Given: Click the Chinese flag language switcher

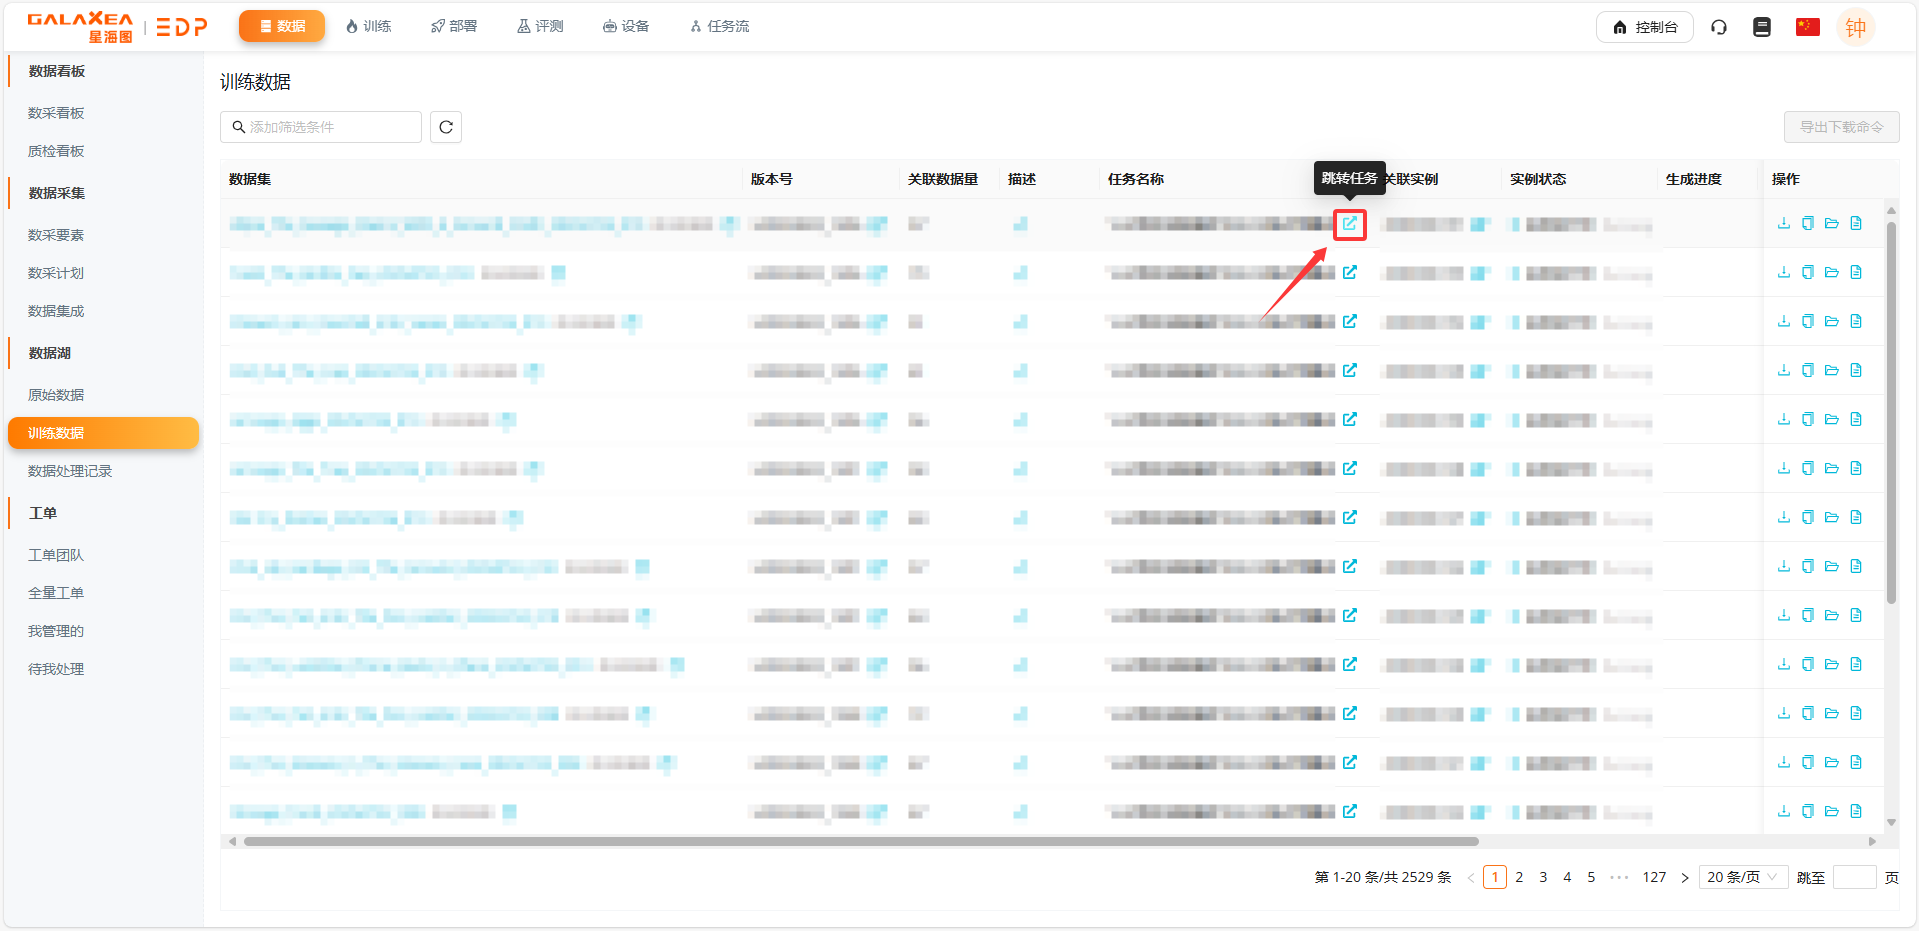Looking at the screenshot, I should (x=1807, y=27).
